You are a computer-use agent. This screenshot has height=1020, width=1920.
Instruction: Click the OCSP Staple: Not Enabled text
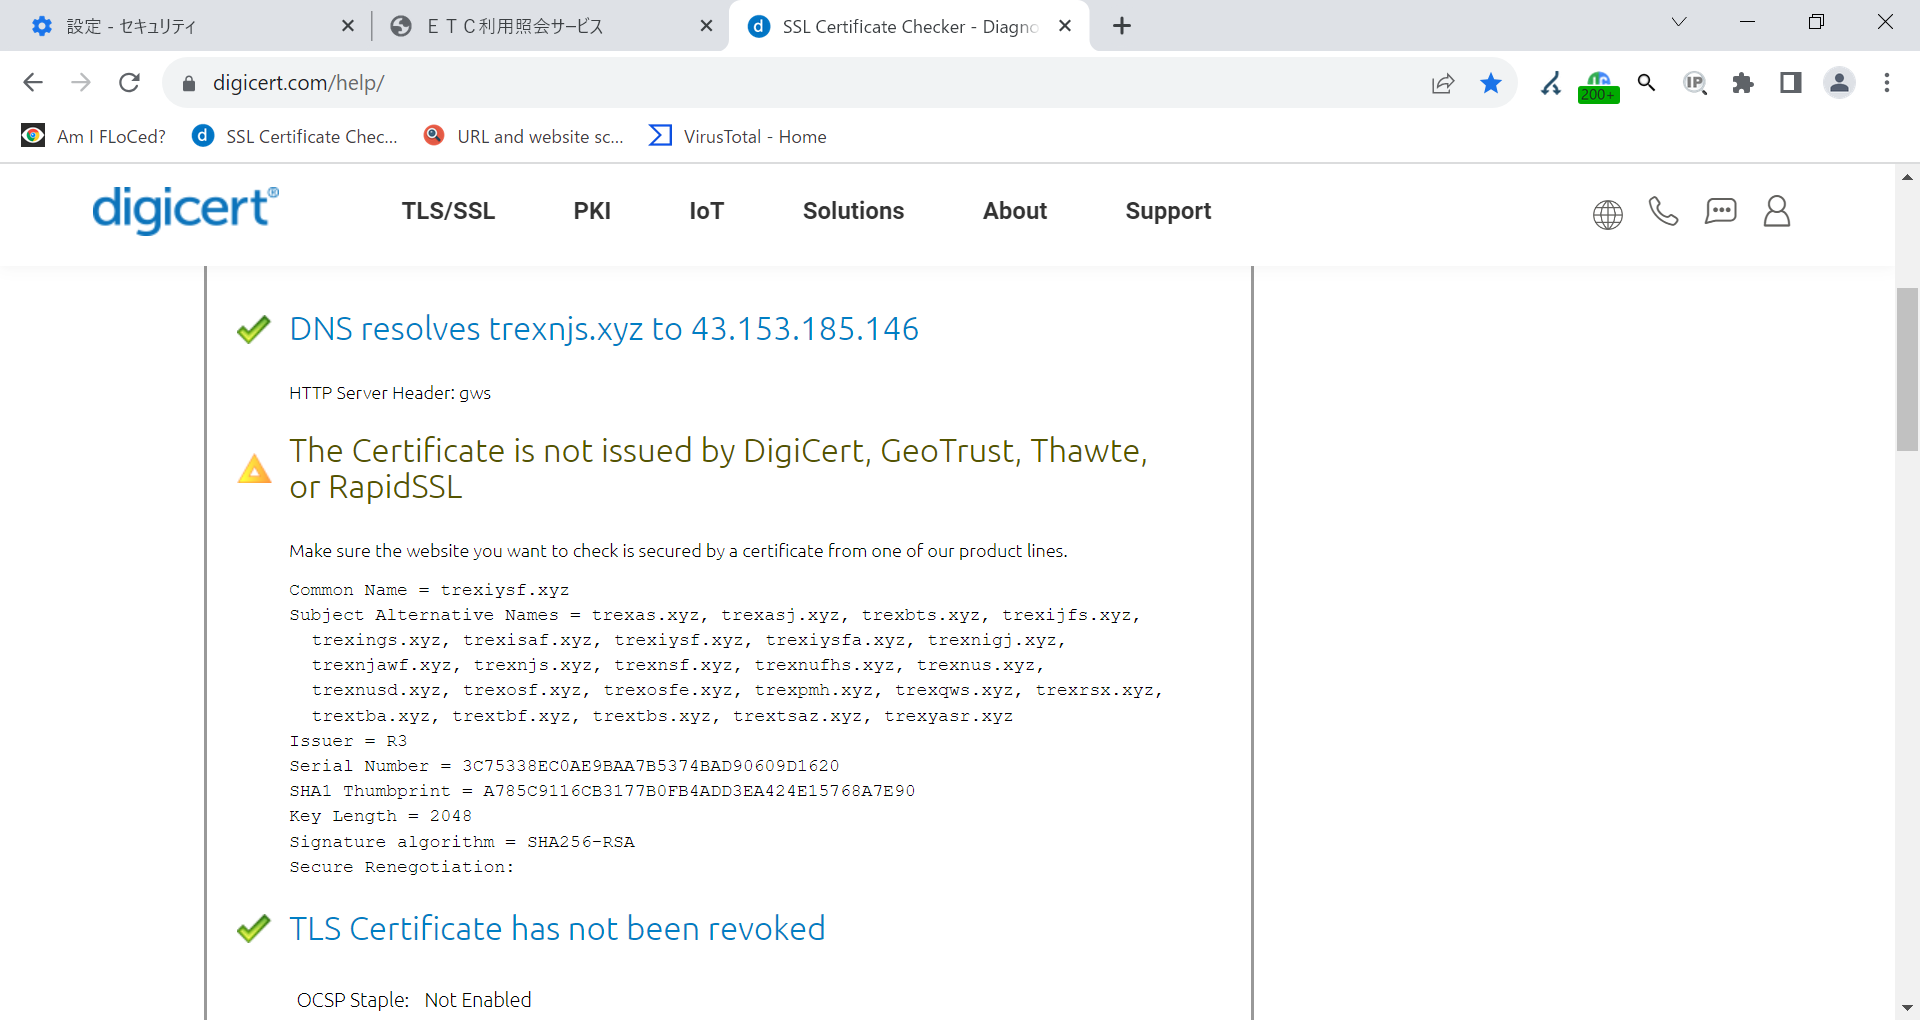pos(414,1000)
